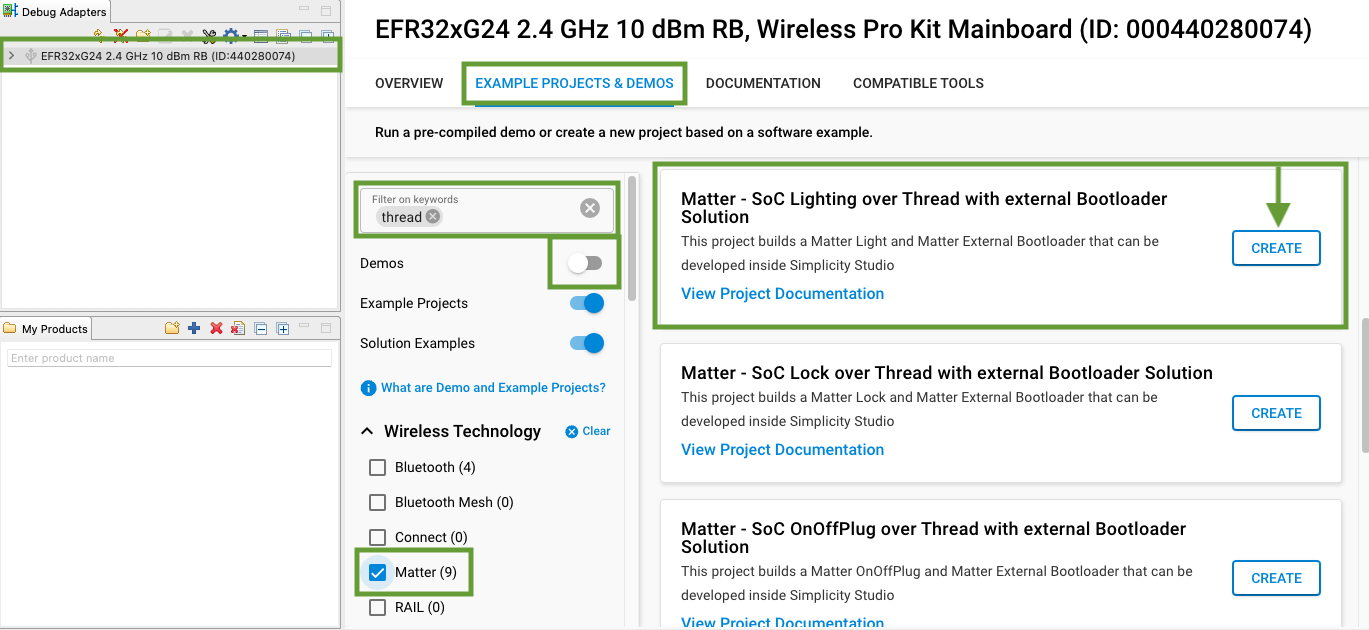This screenshot has height=630, width=1369.
Task: Click the new folder icon in My Products
Action: [172, 328]
